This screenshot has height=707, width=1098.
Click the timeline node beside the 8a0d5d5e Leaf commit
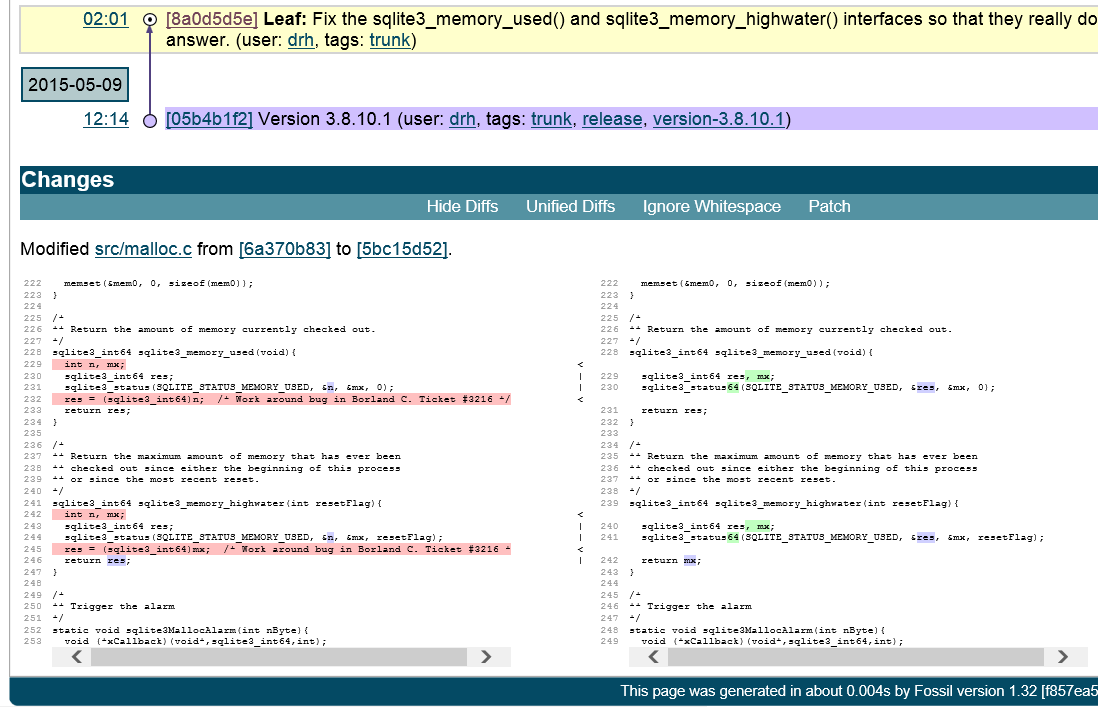[x=149, y=18]
